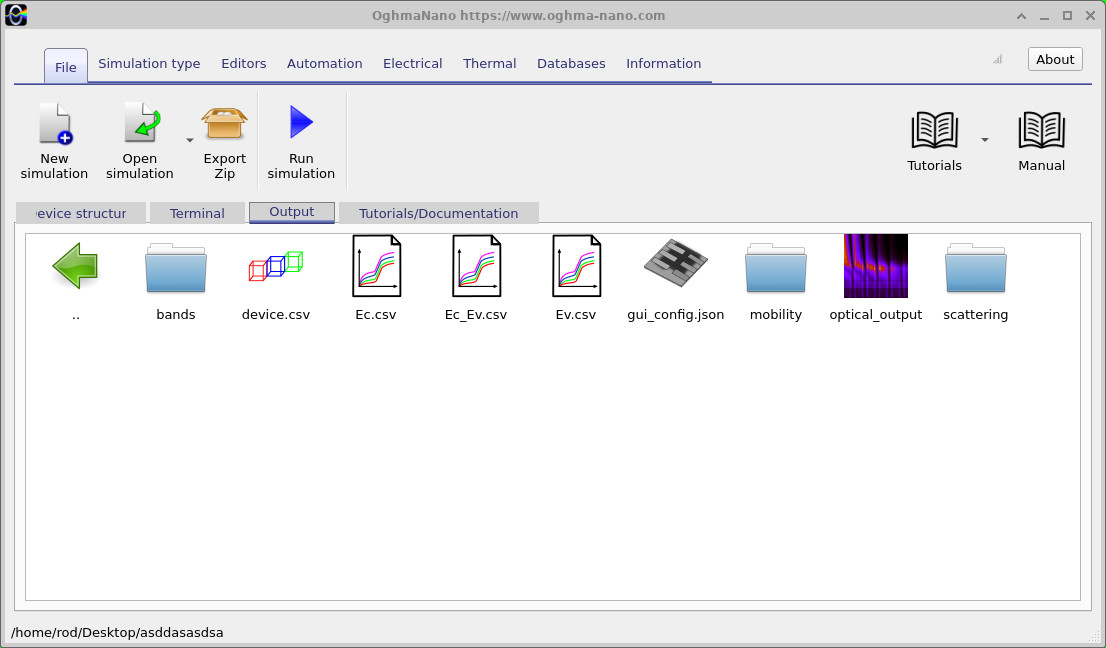
Task: Switch to the Terminal tab
Action: 197,213
